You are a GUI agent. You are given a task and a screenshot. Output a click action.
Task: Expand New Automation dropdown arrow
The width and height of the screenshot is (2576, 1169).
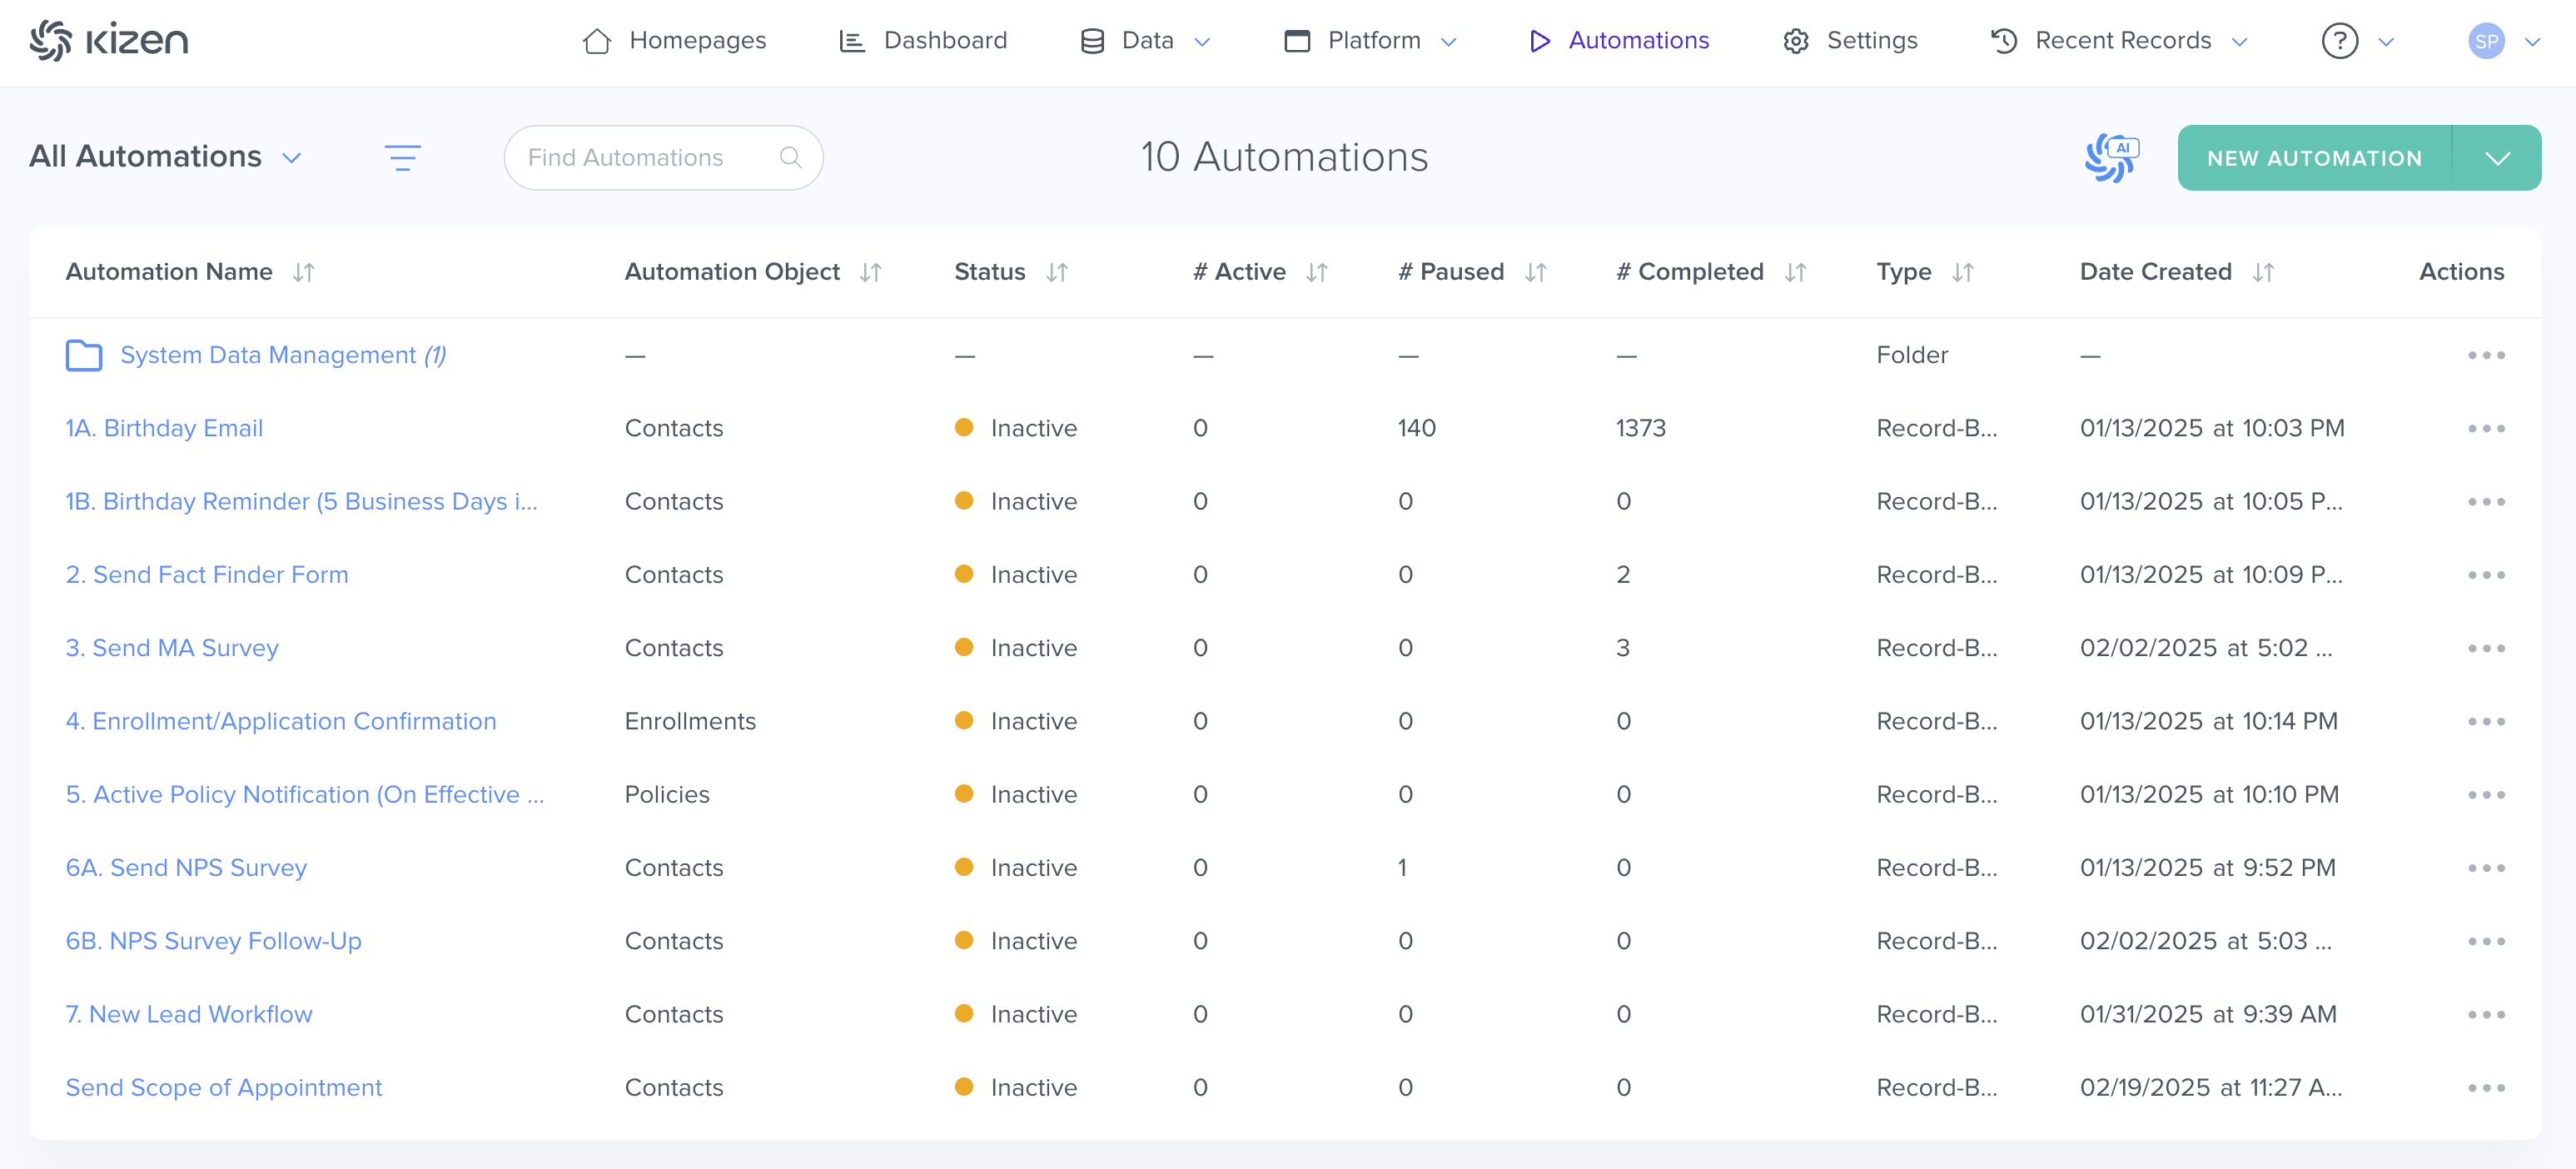coord(2497,158)
